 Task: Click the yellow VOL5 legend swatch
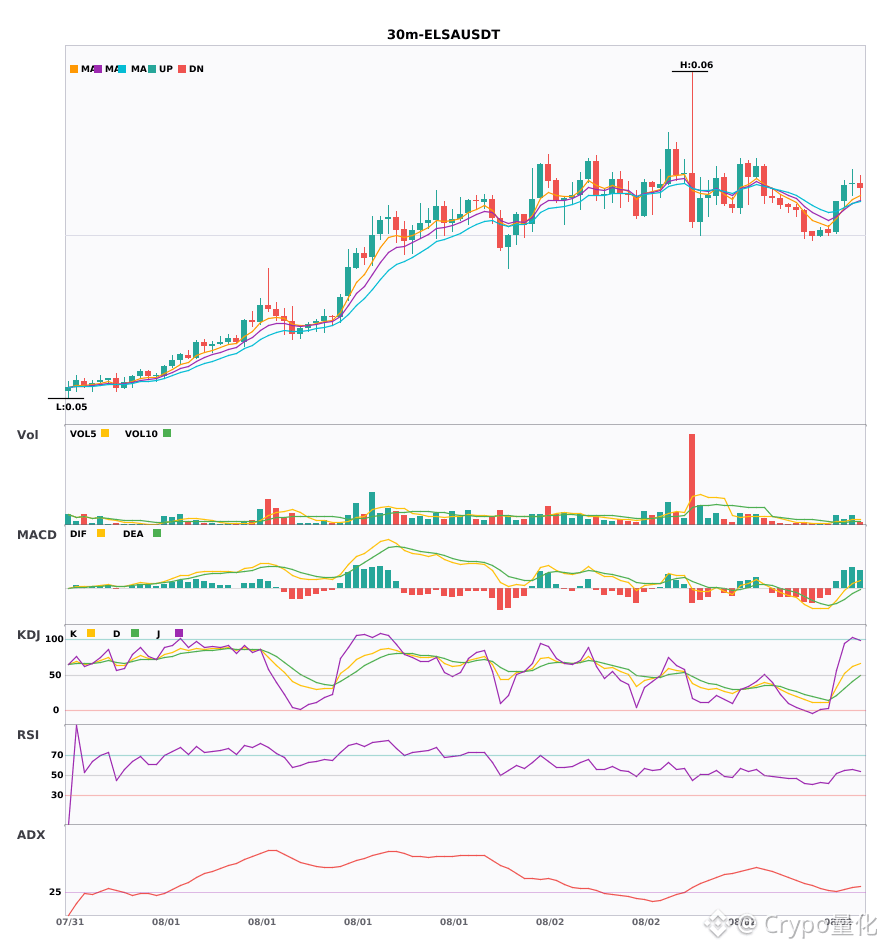[105, 433]
